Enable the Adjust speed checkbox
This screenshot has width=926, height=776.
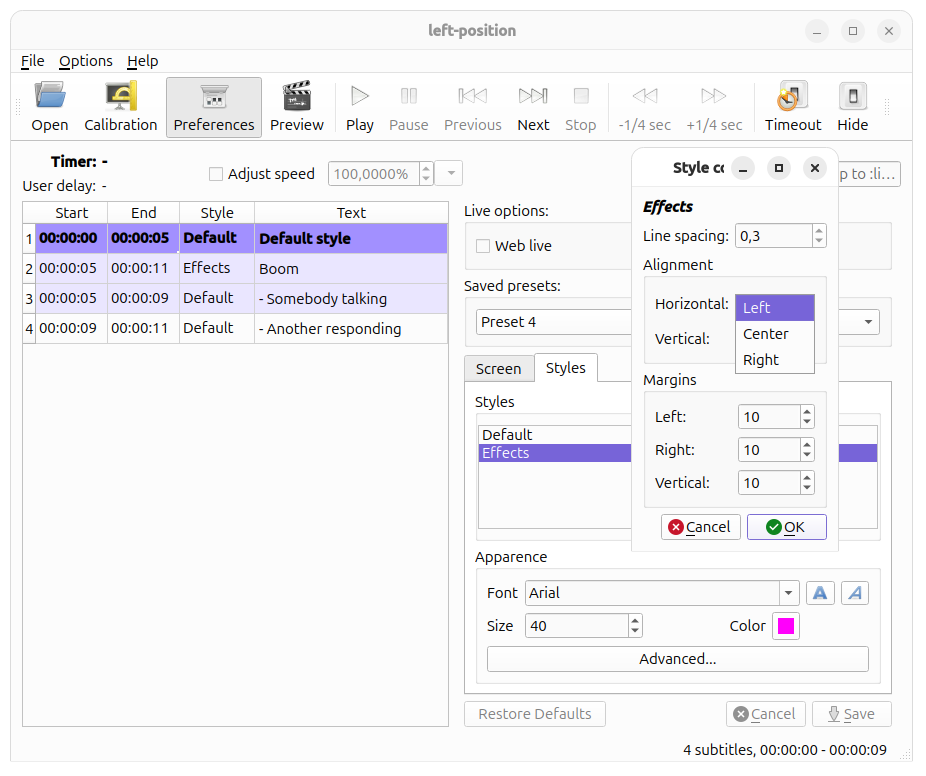coord(216,174)
